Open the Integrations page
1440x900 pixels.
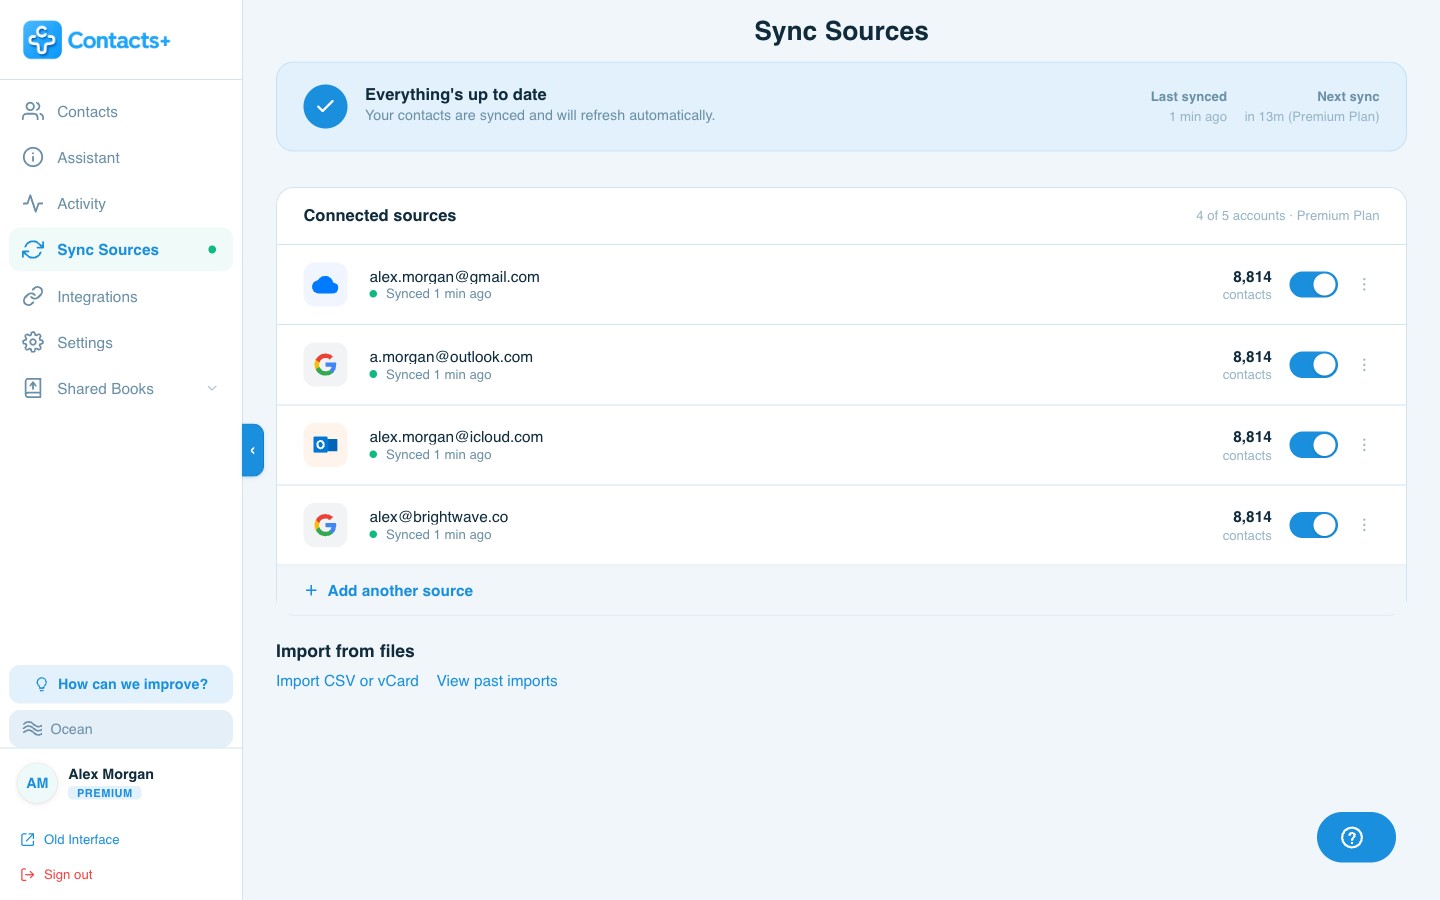pyautogui.click(x=121, y=296)
